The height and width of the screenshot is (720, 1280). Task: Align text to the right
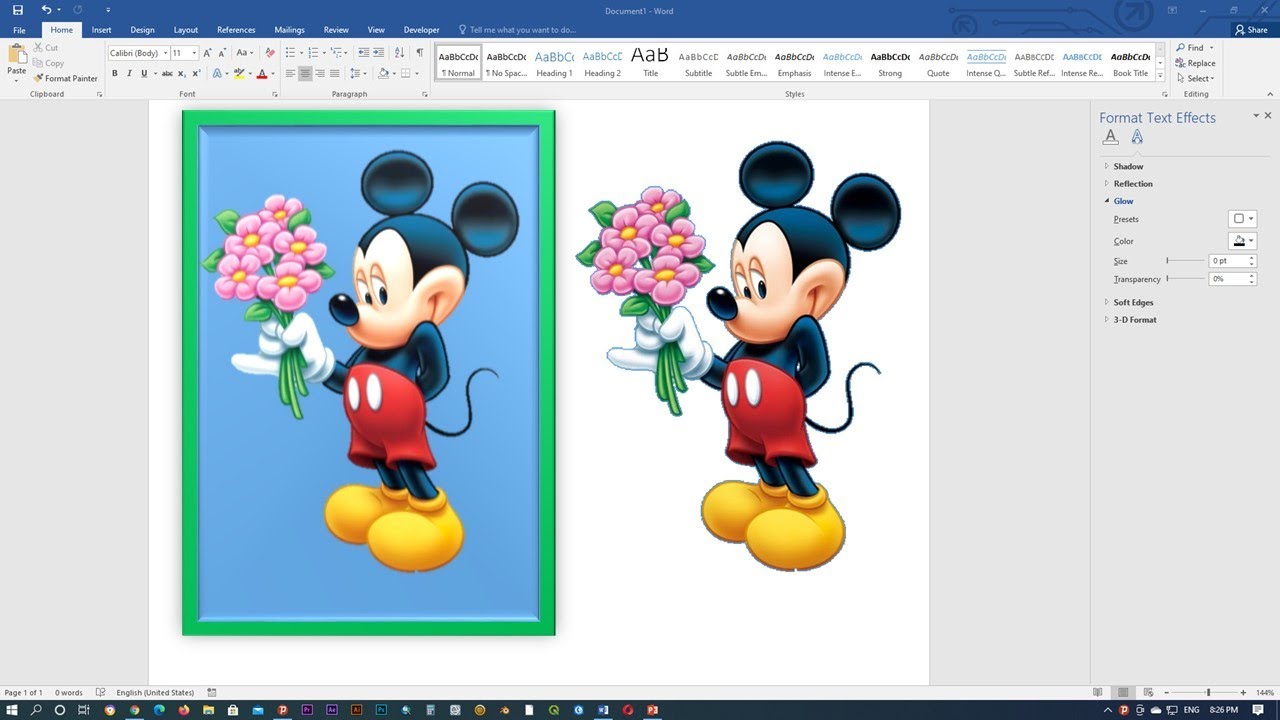[320, 73]
